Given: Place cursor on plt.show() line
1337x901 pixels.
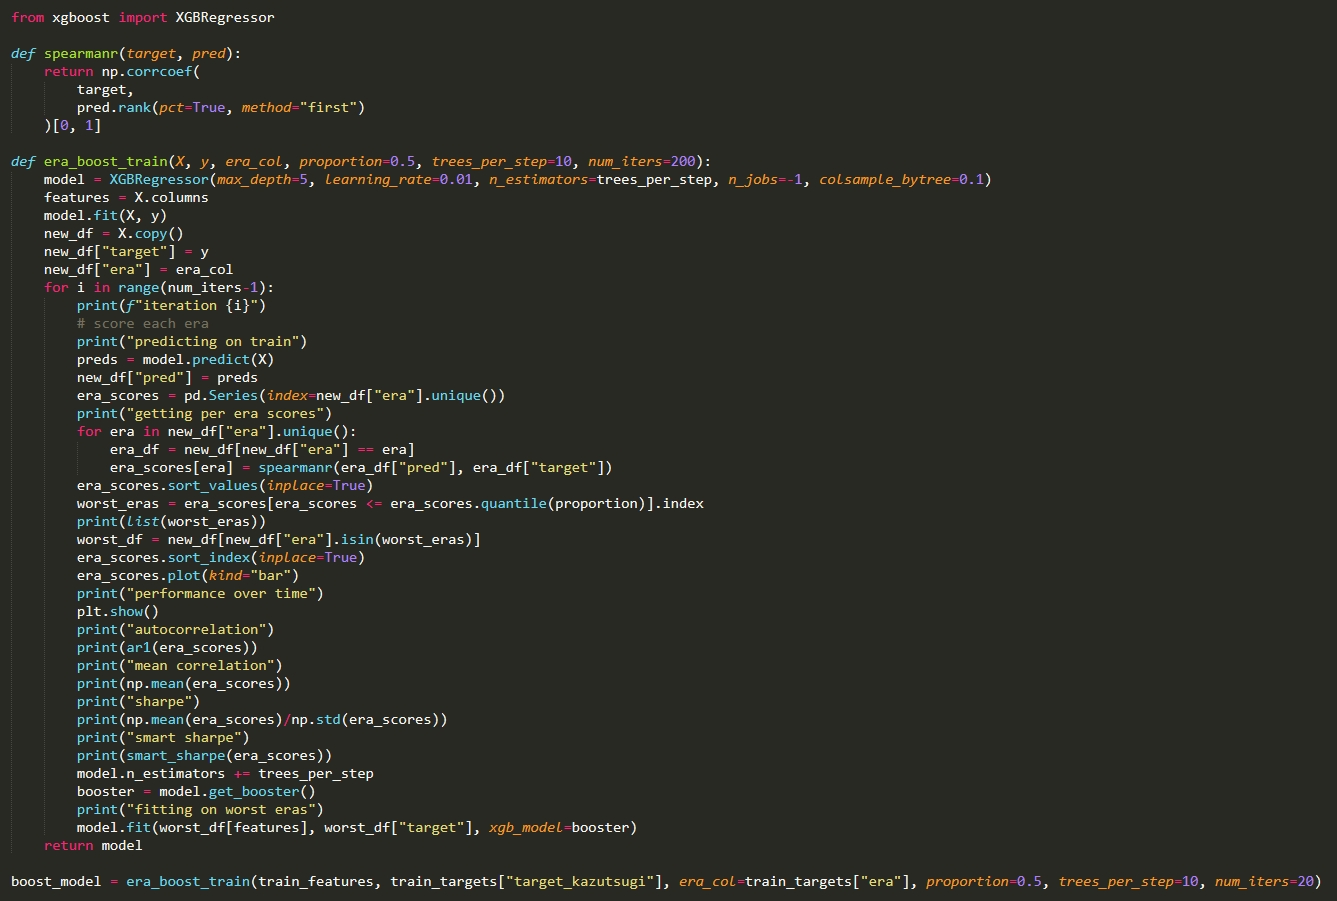Looking at the screenshot, I should tap(117, 611).
